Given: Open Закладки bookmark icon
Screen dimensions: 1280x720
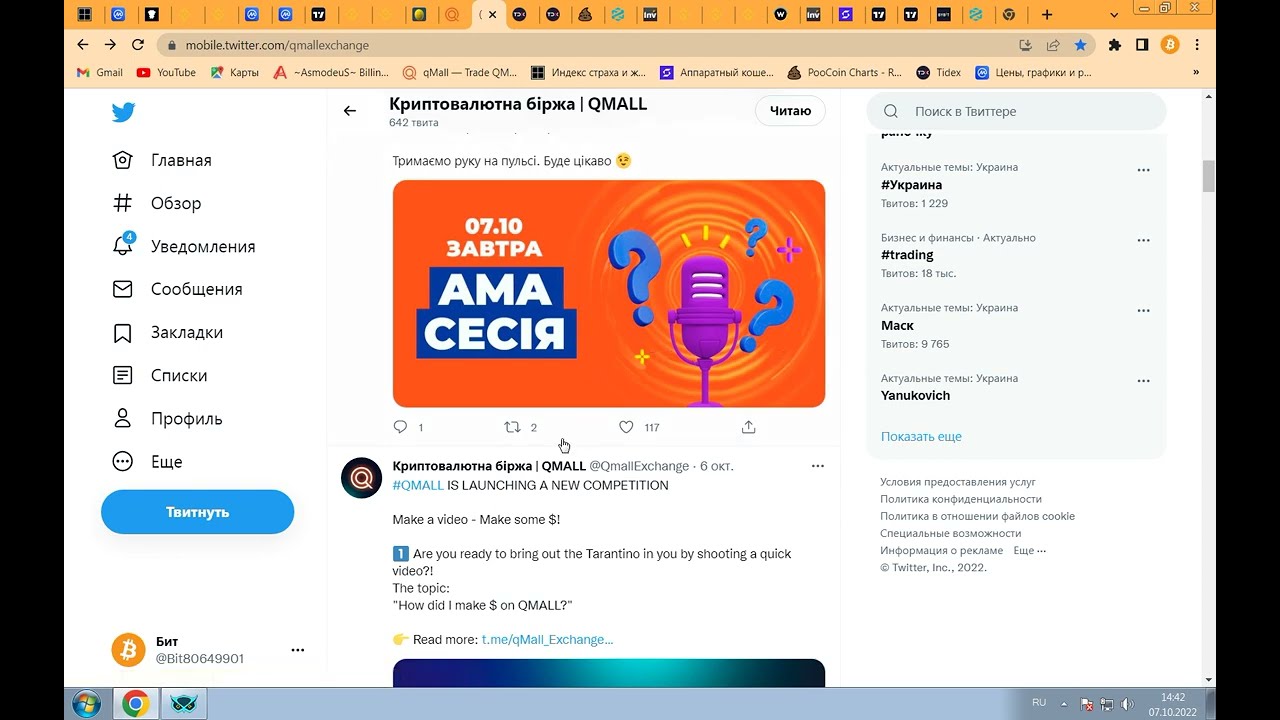Looking at the screenshot, I should click(122, 332).
